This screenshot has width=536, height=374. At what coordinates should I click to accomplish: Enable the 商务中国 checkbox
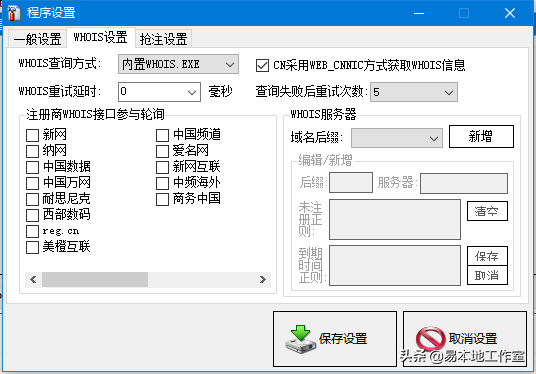(162, 199)
